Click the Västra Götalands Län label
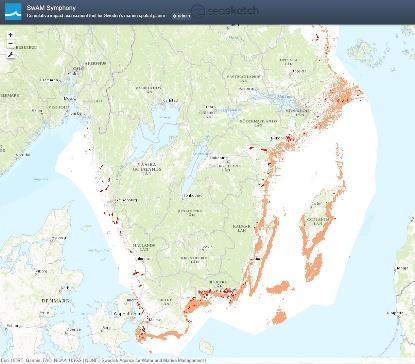 147,168
